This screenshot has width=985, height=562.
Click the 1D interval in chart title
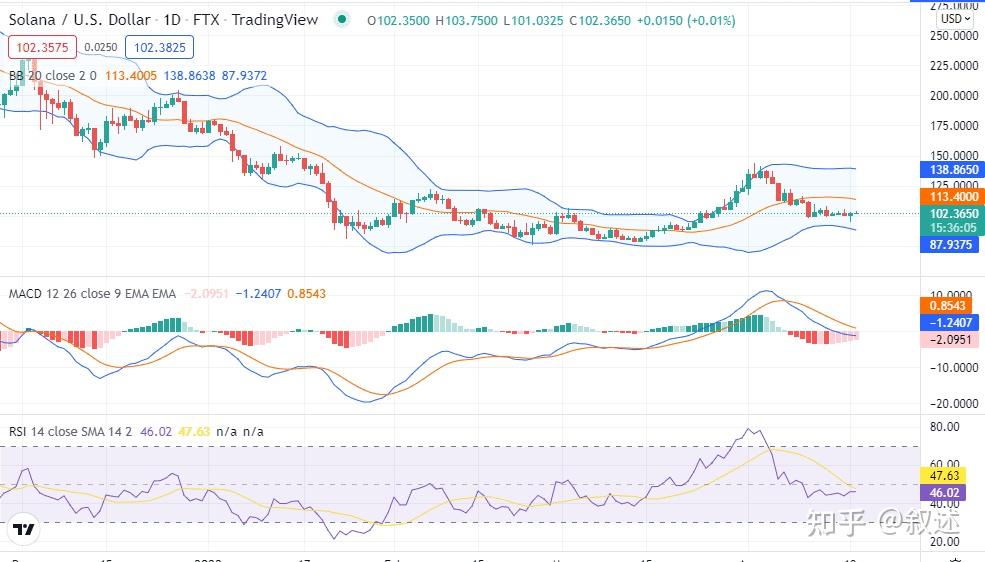click(x=172, y=19)
